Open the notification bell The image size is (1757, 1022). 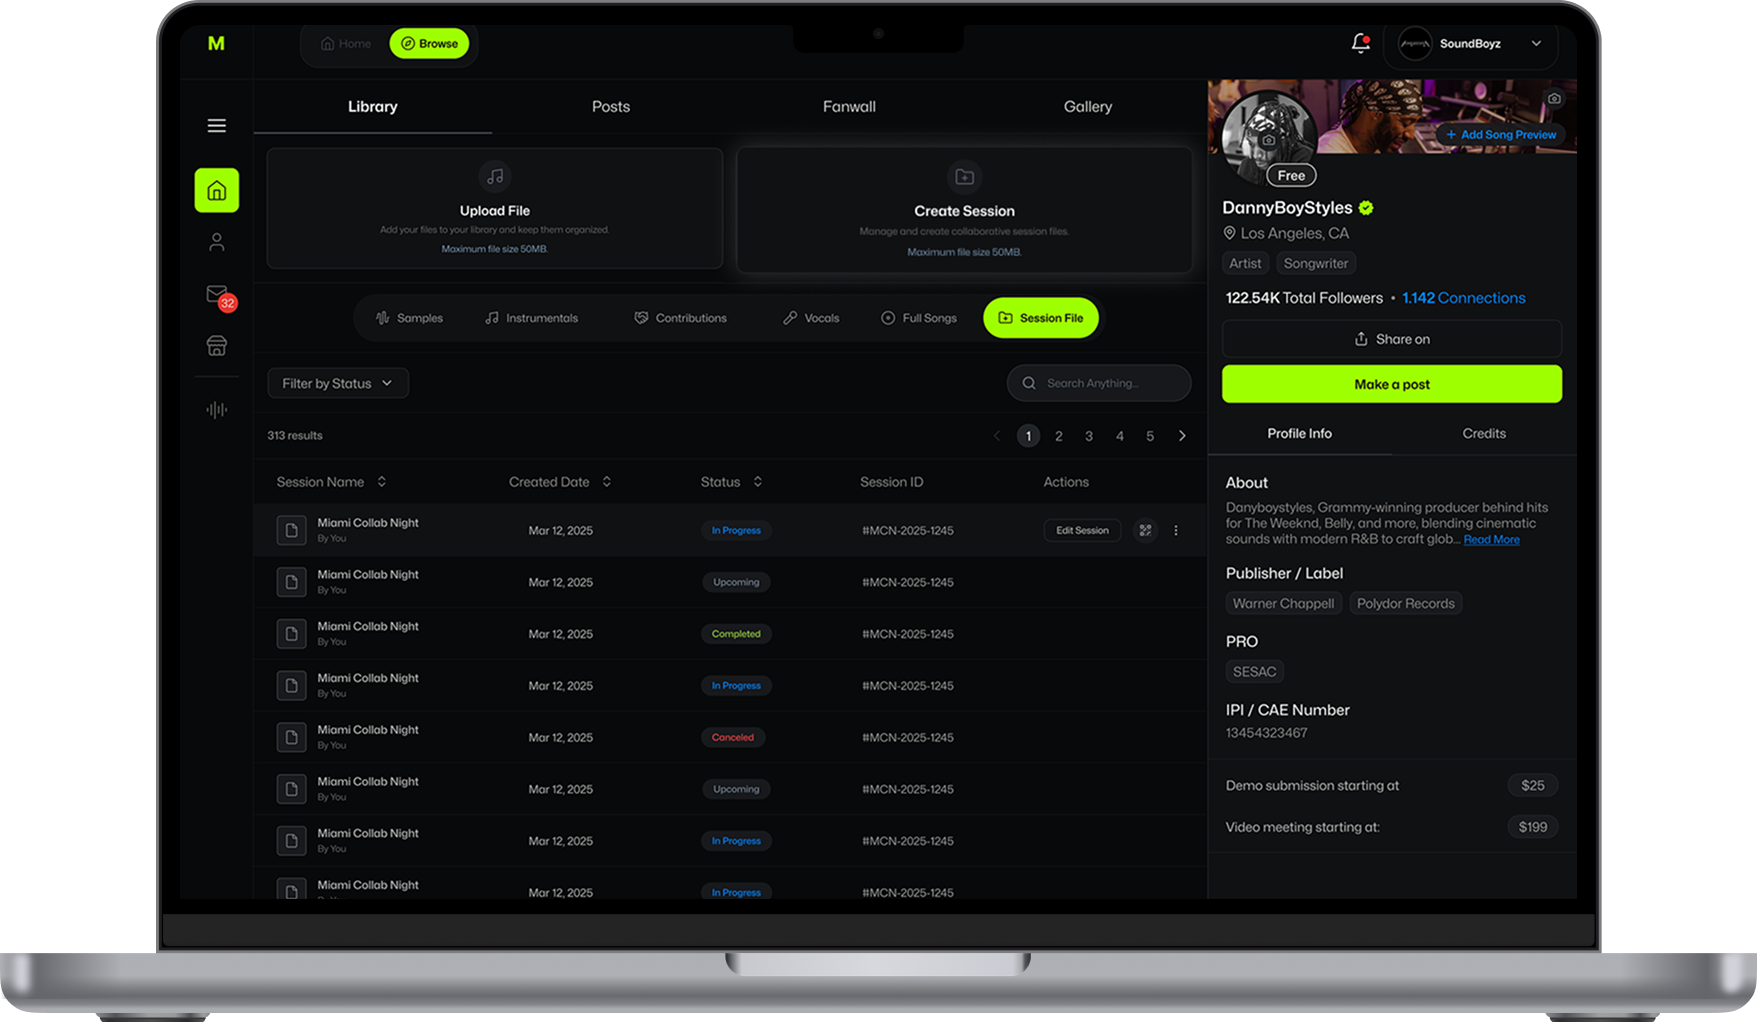(1360, 43)
